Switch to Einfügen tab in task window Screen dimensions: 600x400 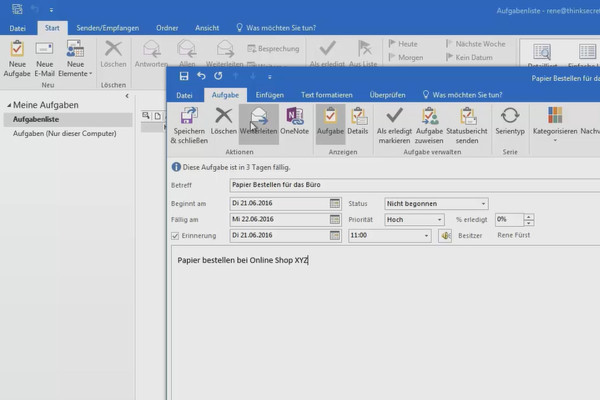[270, 95]
